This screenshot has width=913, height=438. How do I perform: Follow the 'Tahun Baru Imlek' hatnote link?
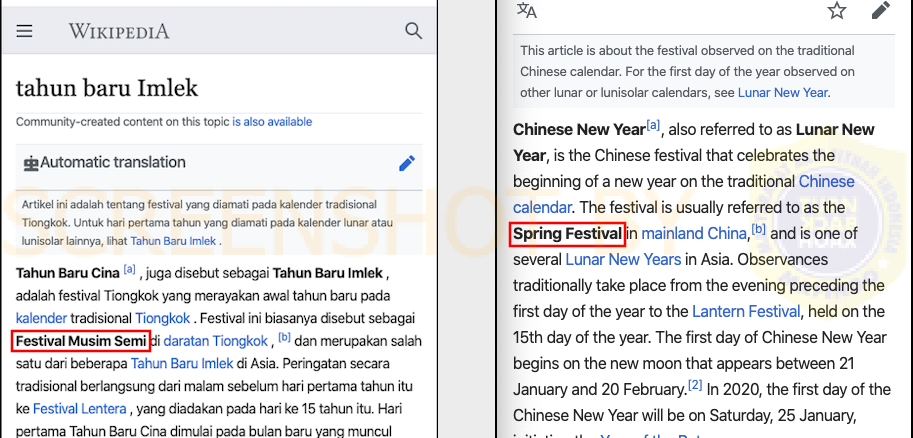(x=174, y=241)
